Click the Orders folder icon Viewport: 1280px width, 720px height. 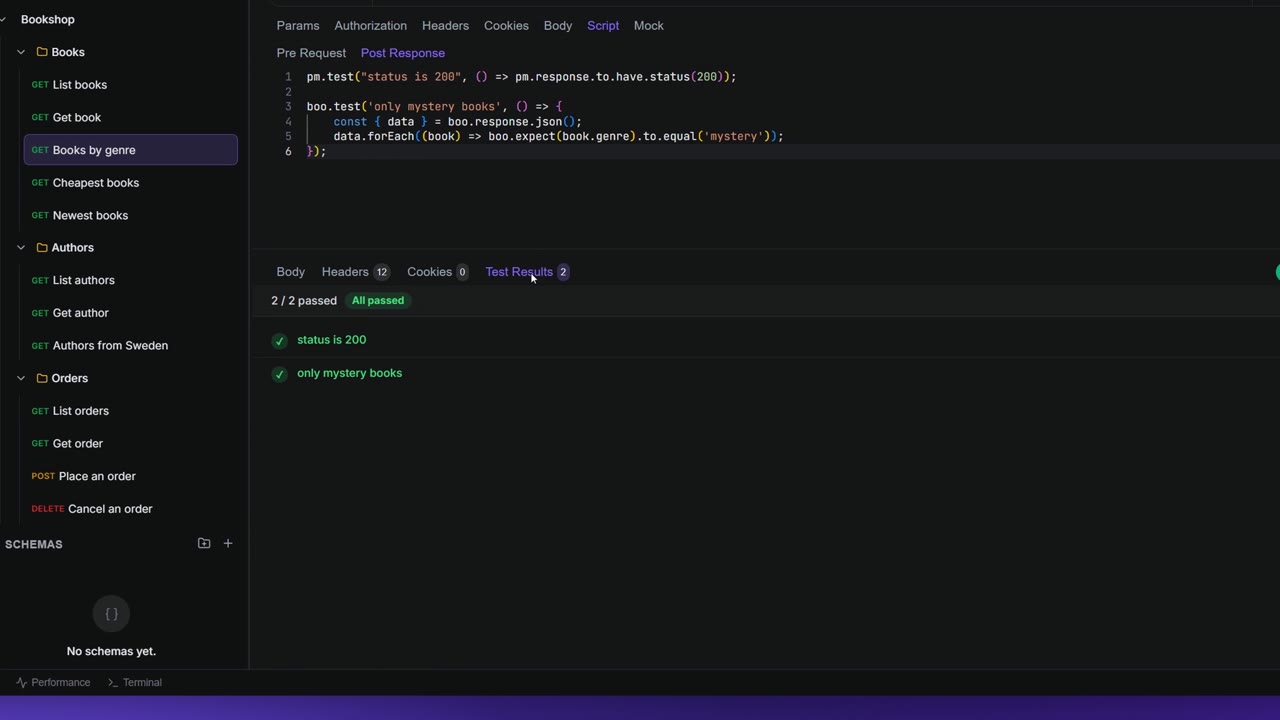(x=42, y=378)
